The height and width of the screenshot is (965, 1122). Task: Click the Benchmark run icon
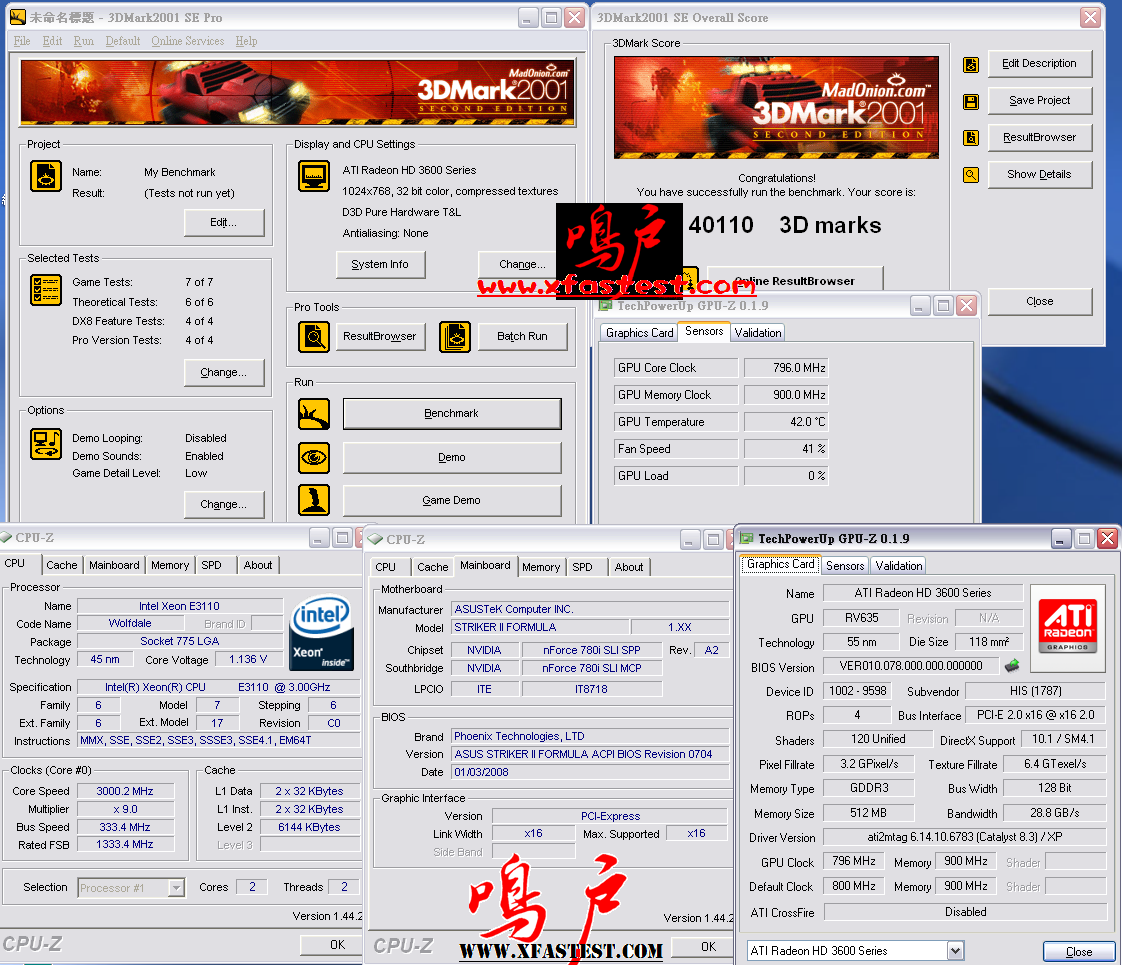(313, 414)
